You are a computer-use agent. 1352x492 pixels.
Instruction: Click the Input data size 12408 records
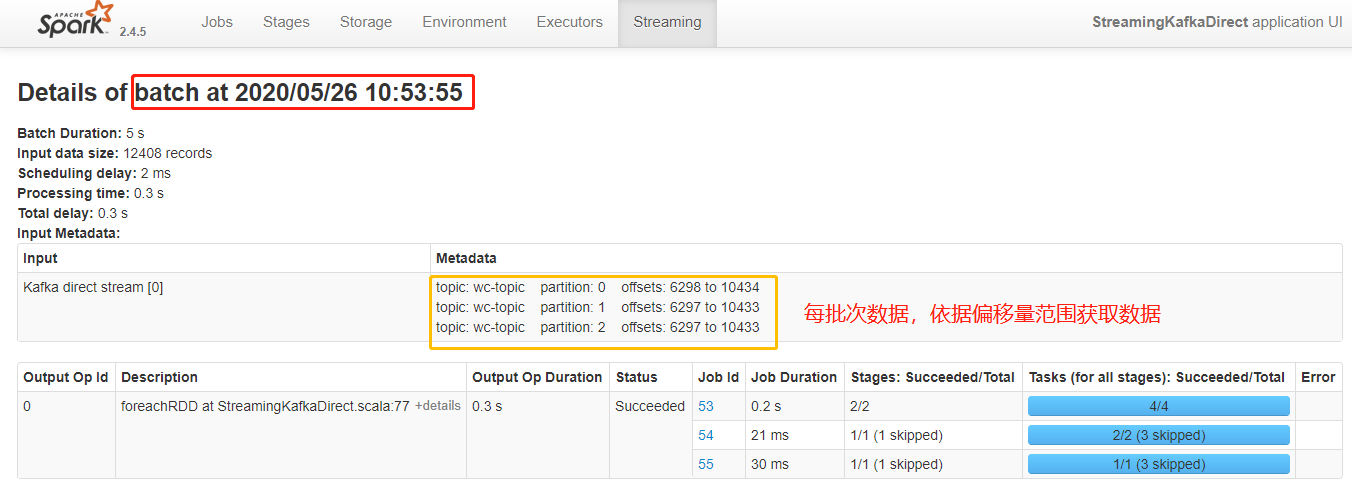(115, 153)
